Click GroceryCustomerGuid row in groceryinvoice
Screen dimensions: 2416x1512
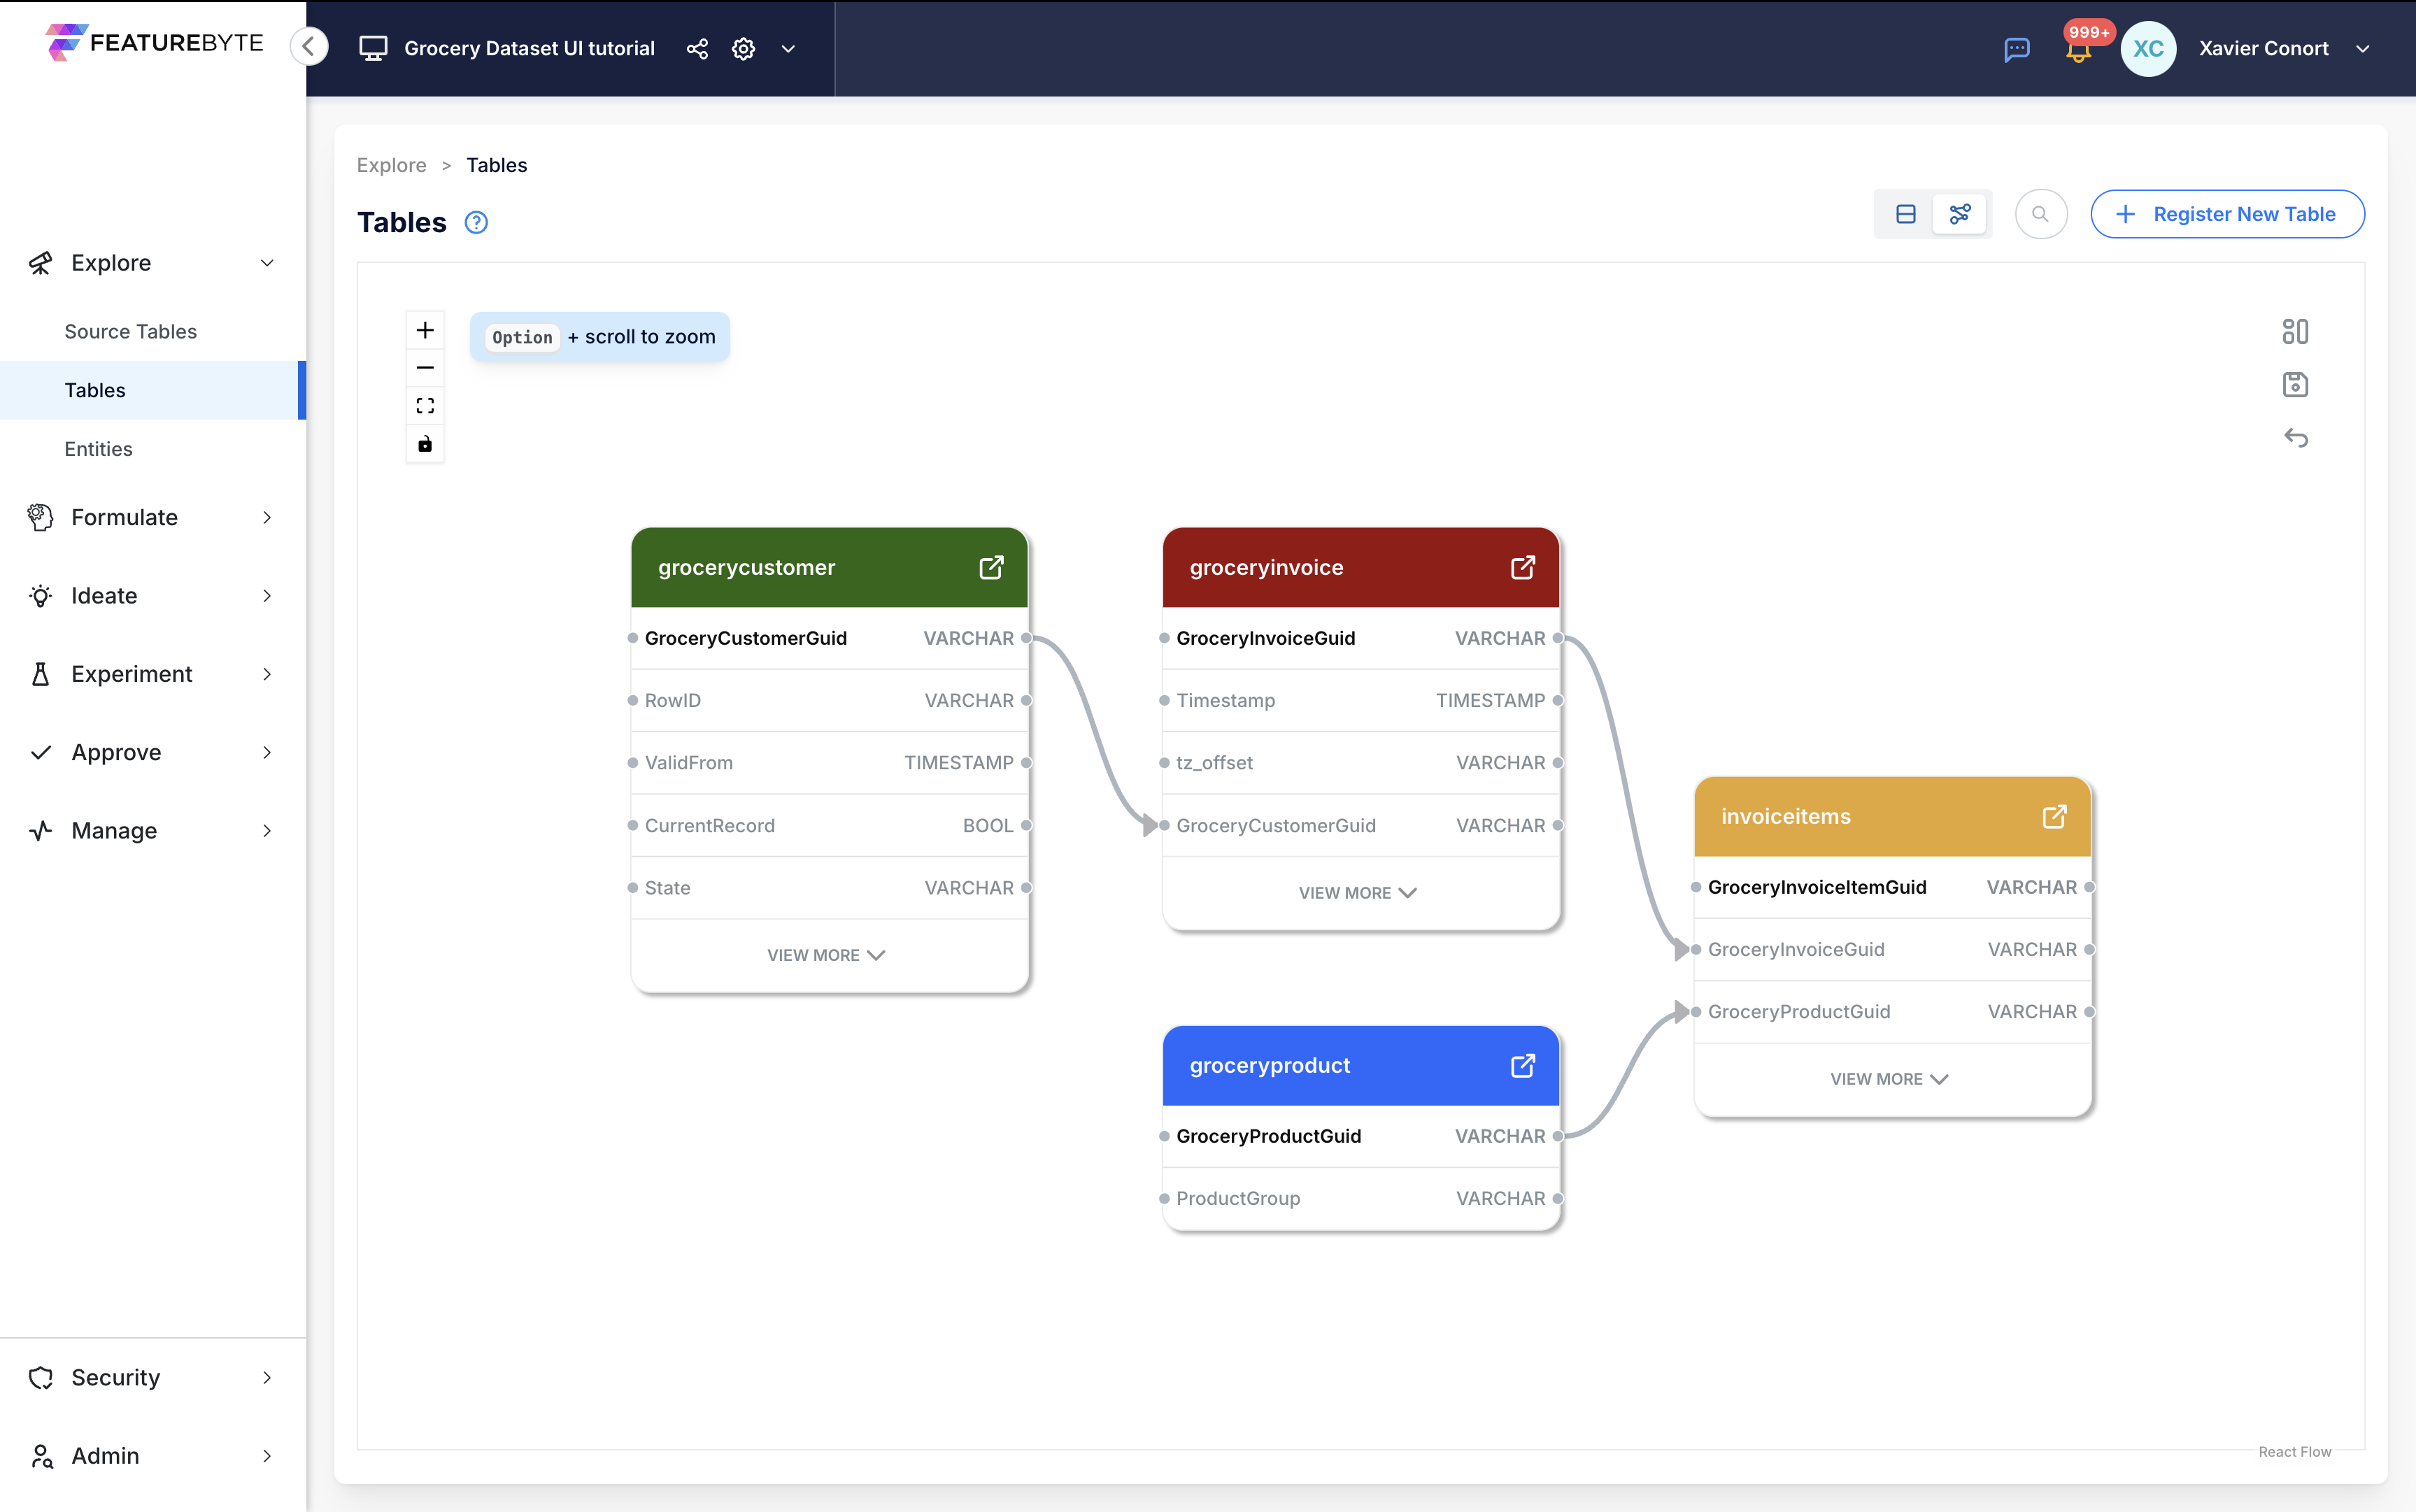tap(1360, 825)
